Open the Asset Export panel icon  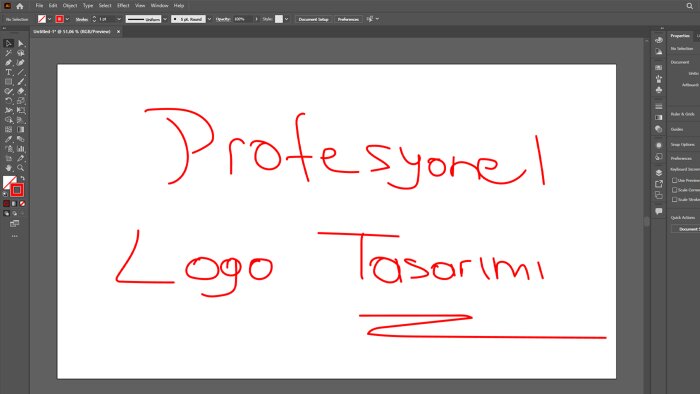(x=659, y=184)
